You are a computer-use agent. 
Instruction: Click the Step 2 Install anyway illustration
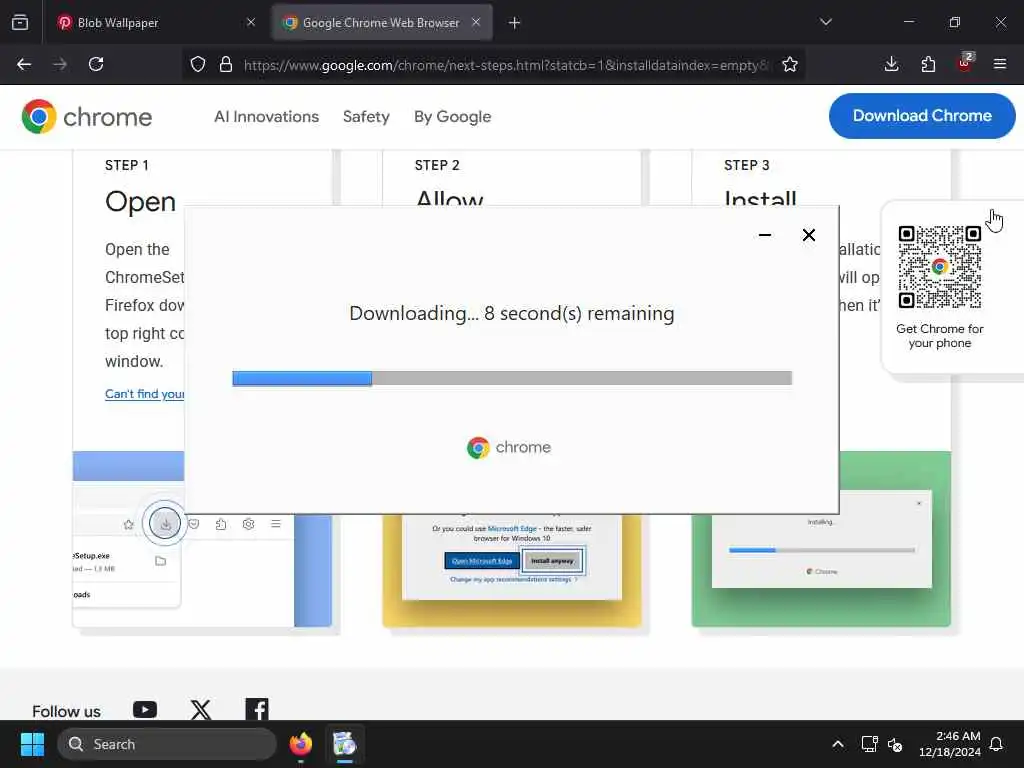[x=552, y=561]
